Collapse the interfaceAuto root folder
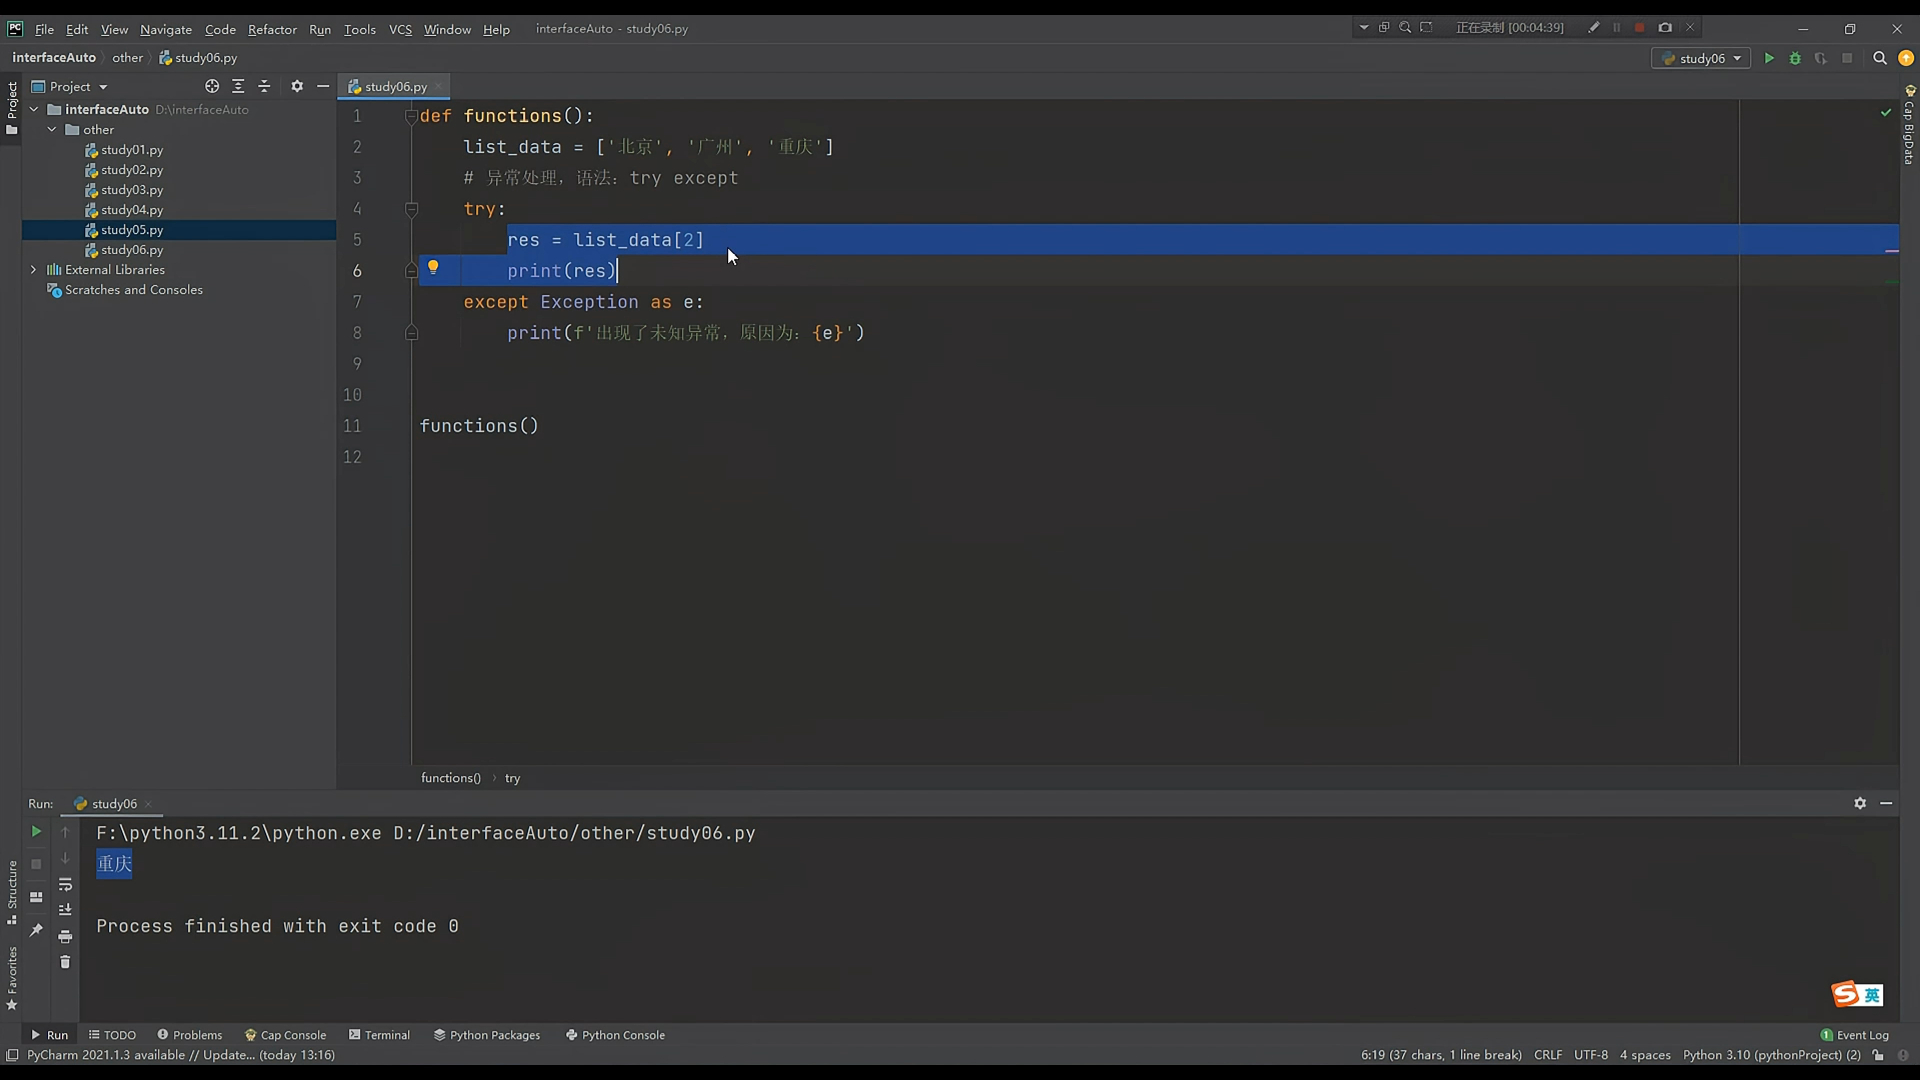 click(x=34, y=109)
